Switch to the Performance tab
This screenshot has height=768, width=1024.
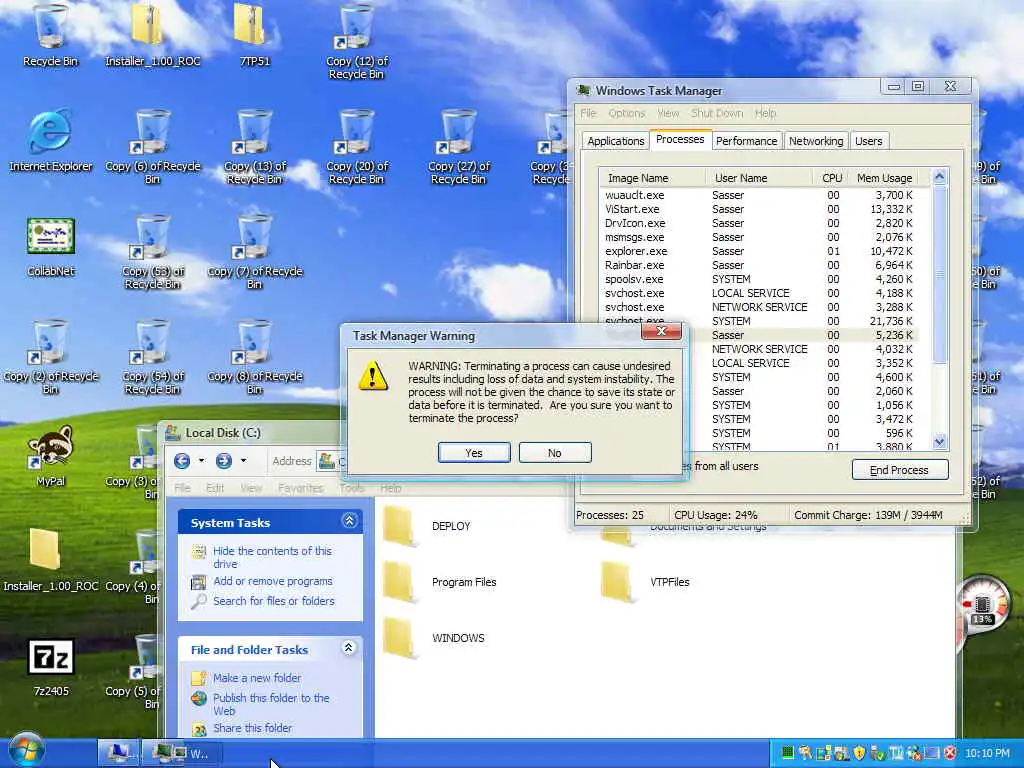[x=746, y=141]
